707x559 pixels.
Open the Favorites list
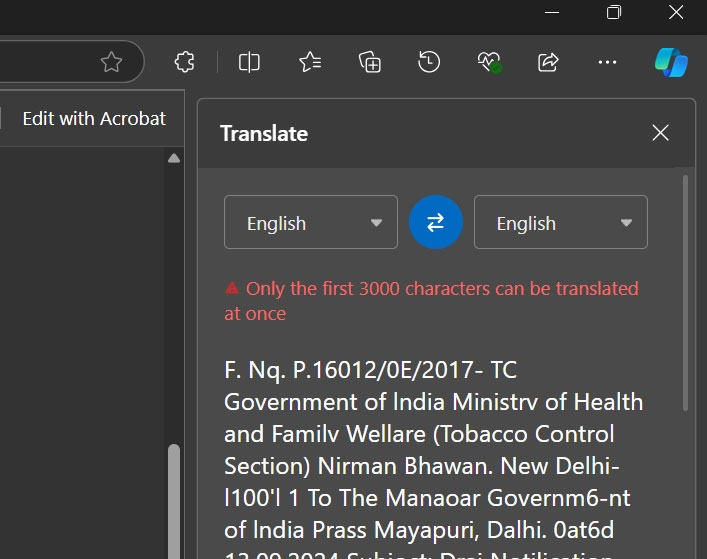pos(310,62)
